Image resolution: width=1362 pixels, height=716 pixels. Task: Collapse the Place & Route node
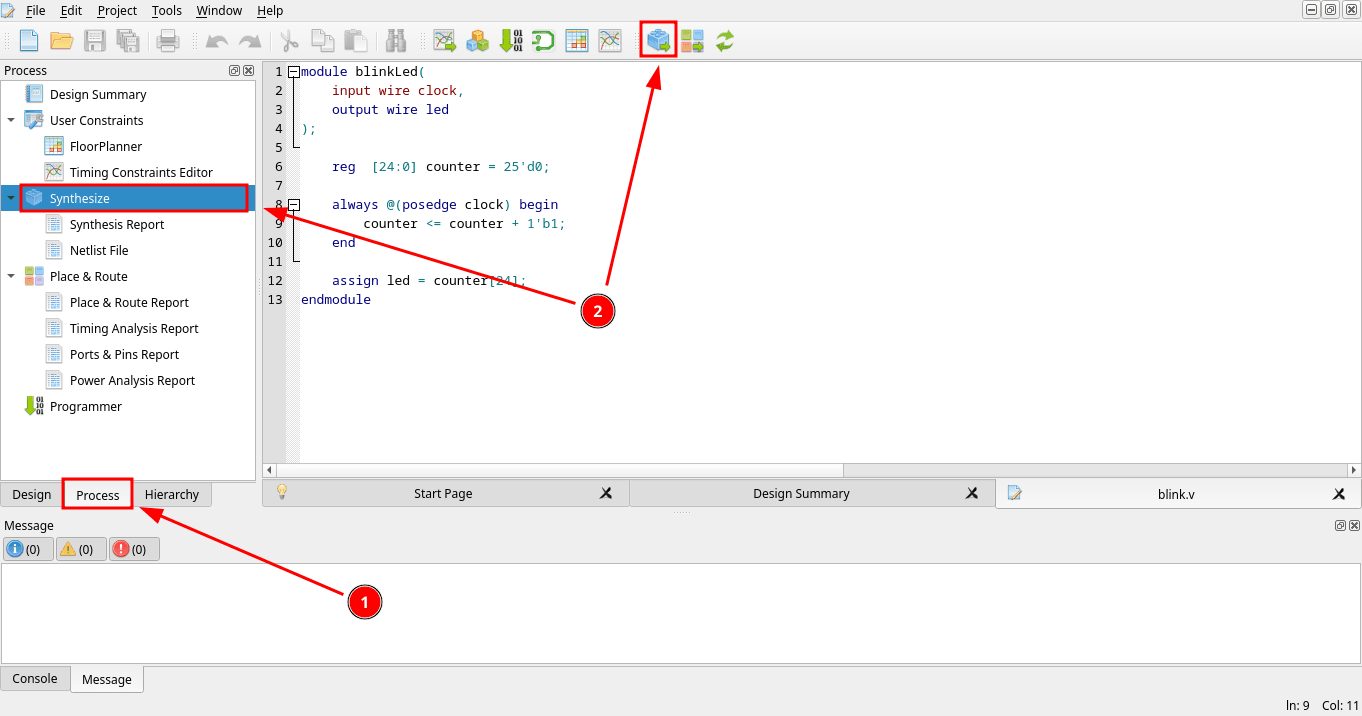click(11, 276)
